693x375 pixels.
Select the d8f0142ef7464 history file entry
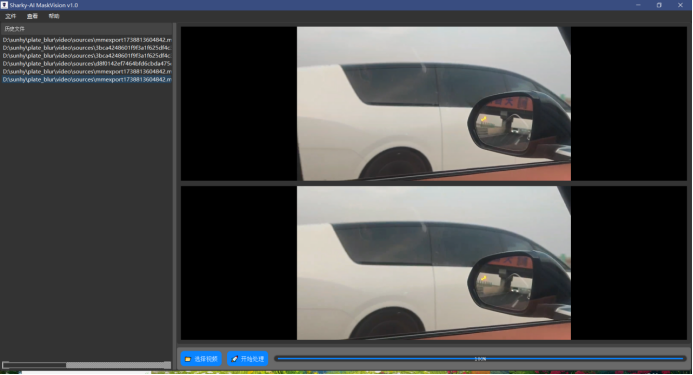pos(87,64)
